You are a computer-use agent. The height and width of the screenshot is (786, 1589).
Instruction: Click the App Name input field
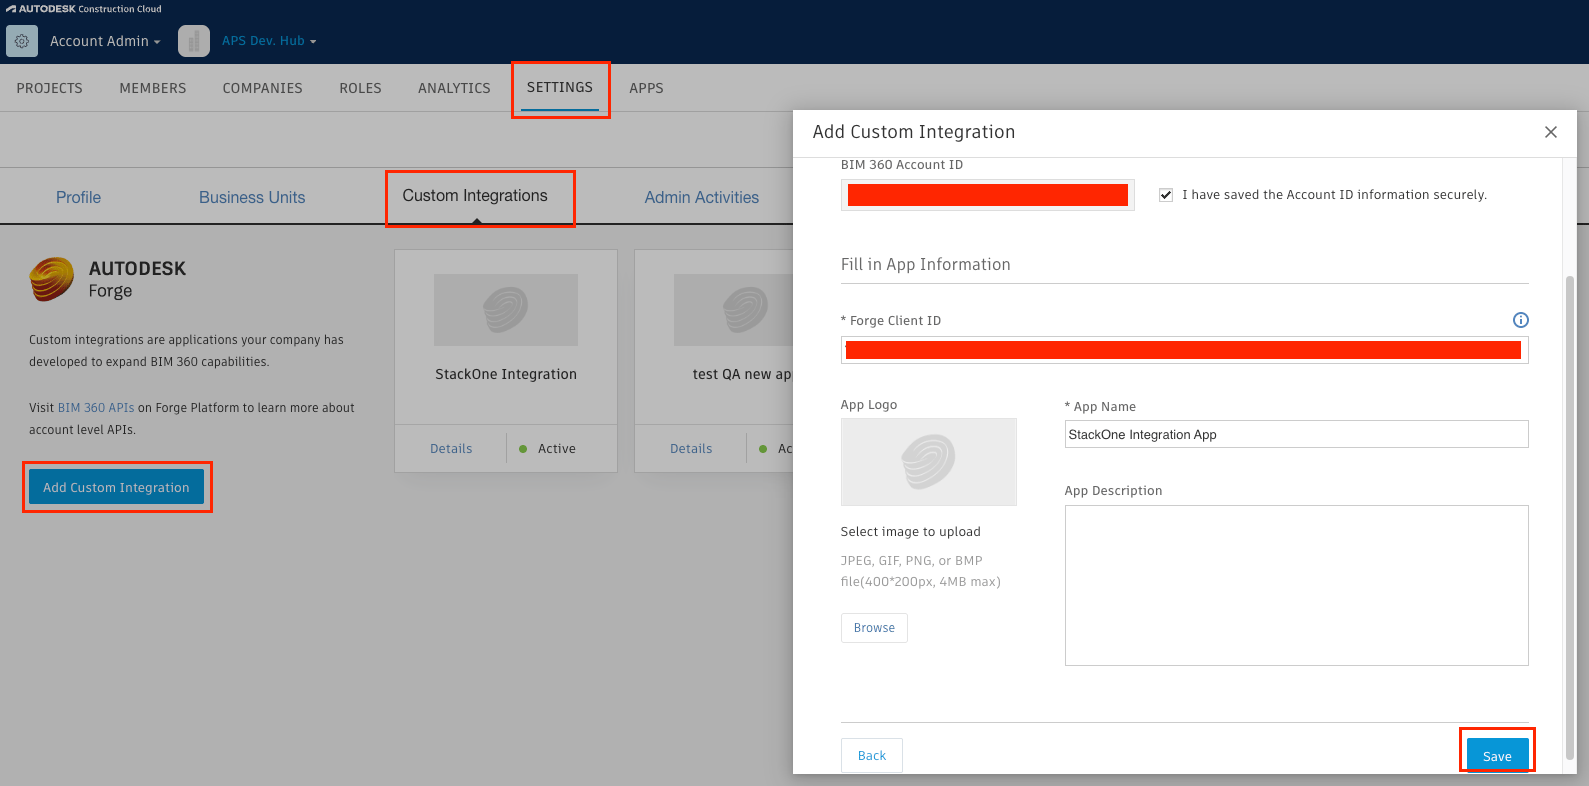(1297, 434)
